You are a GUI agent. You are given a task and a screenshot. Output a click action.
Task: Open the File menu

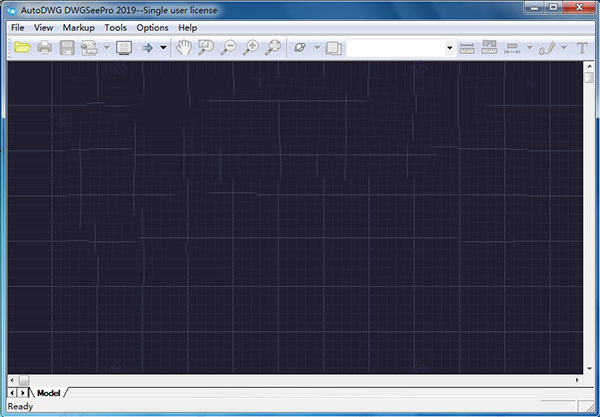[18, 28]
